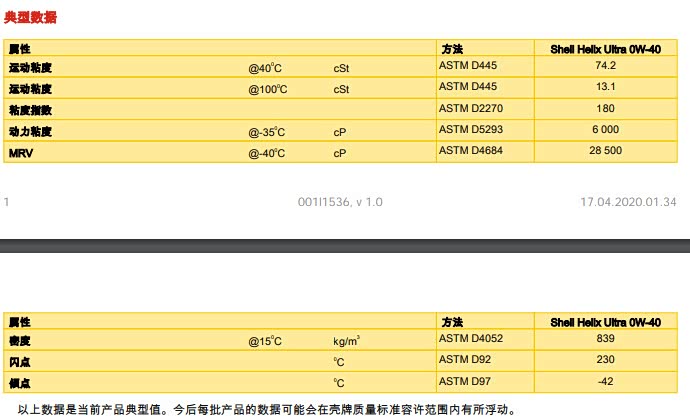Select the pour point value -42
The height and width of the screenshot is (418, 690).
point(606,381)
